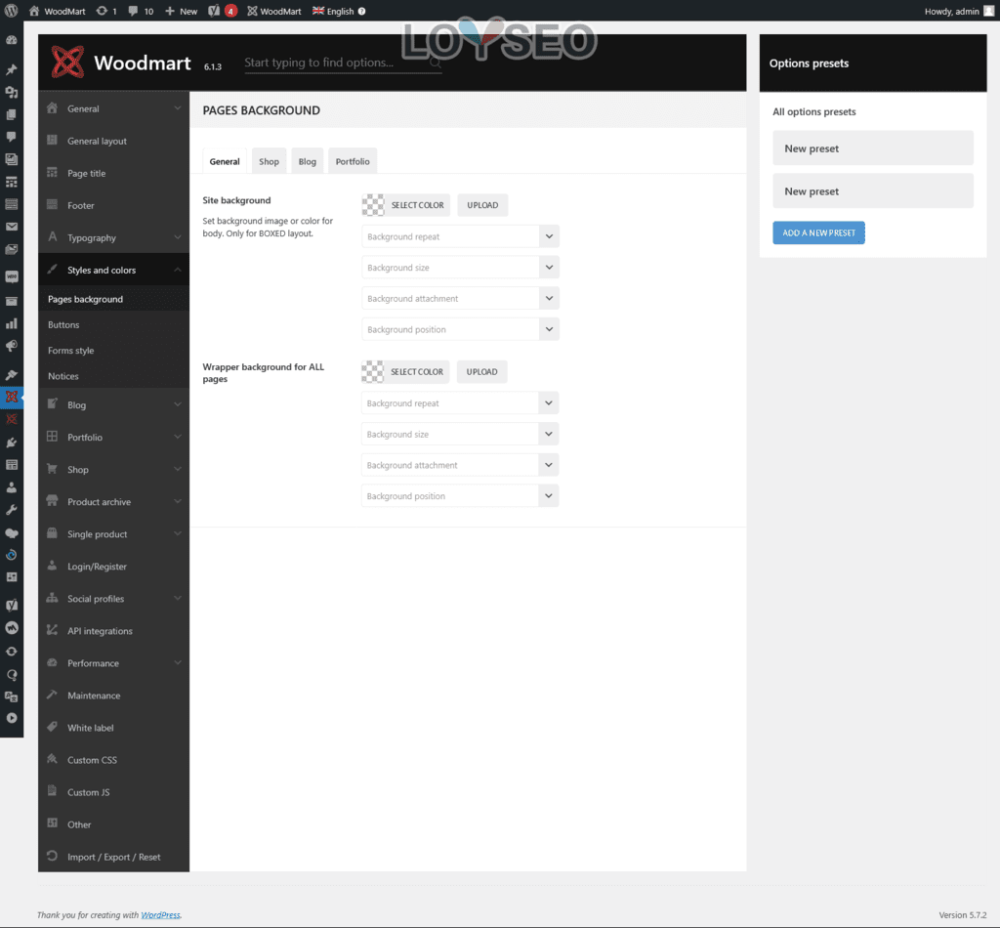Screen dimensions: 1000x928
Task: Open the WoodMart X icon in the admin bar
Action: point(252,11)
